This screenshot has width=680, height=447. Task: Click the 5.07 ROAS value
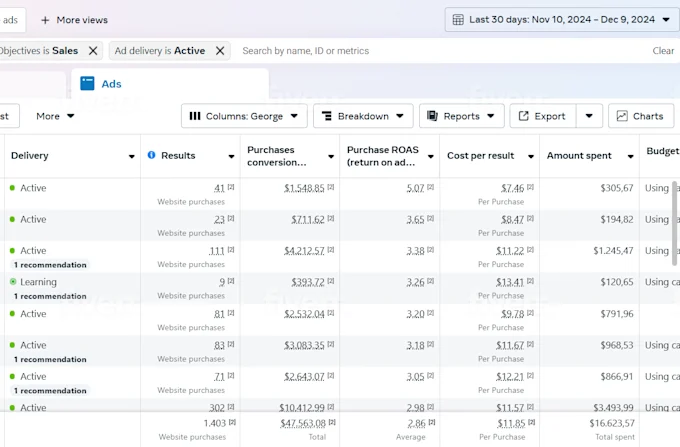point(415,188)
